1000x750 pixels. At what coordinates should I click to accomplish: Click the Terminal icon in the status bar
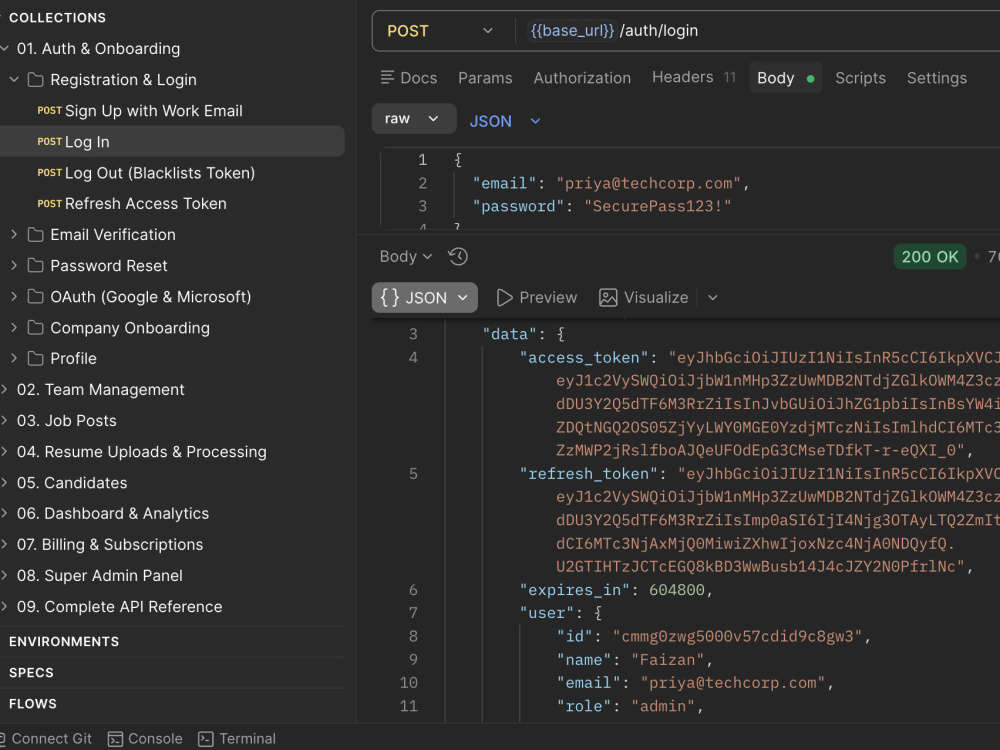click(x=205, y=739)
